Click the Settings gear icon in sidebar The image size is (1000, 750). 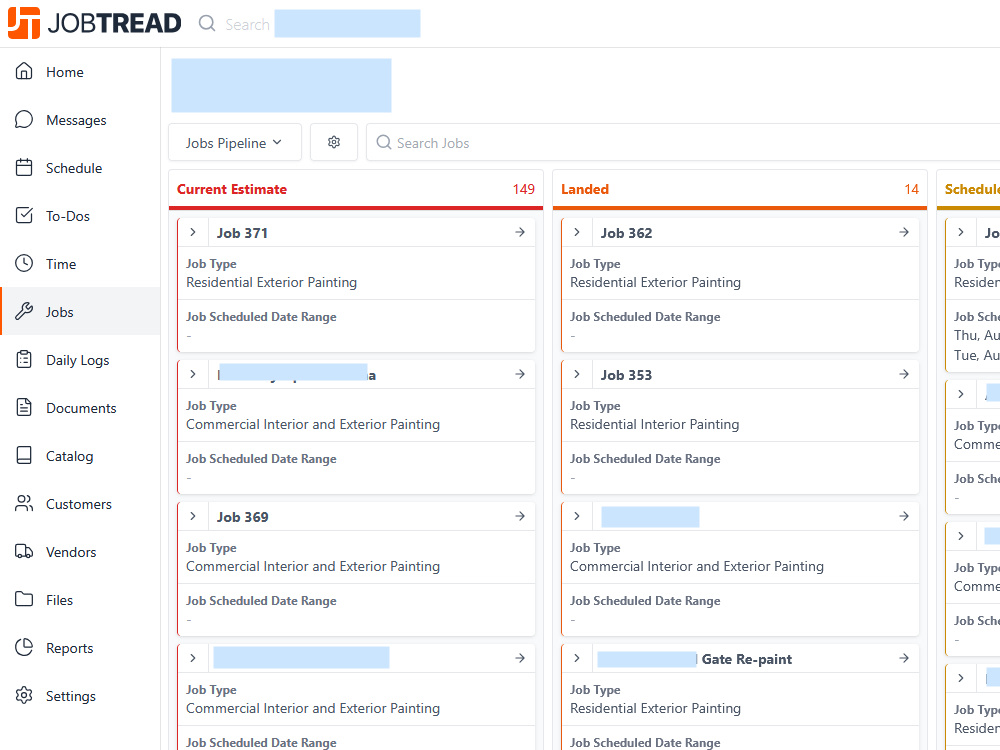24,696
